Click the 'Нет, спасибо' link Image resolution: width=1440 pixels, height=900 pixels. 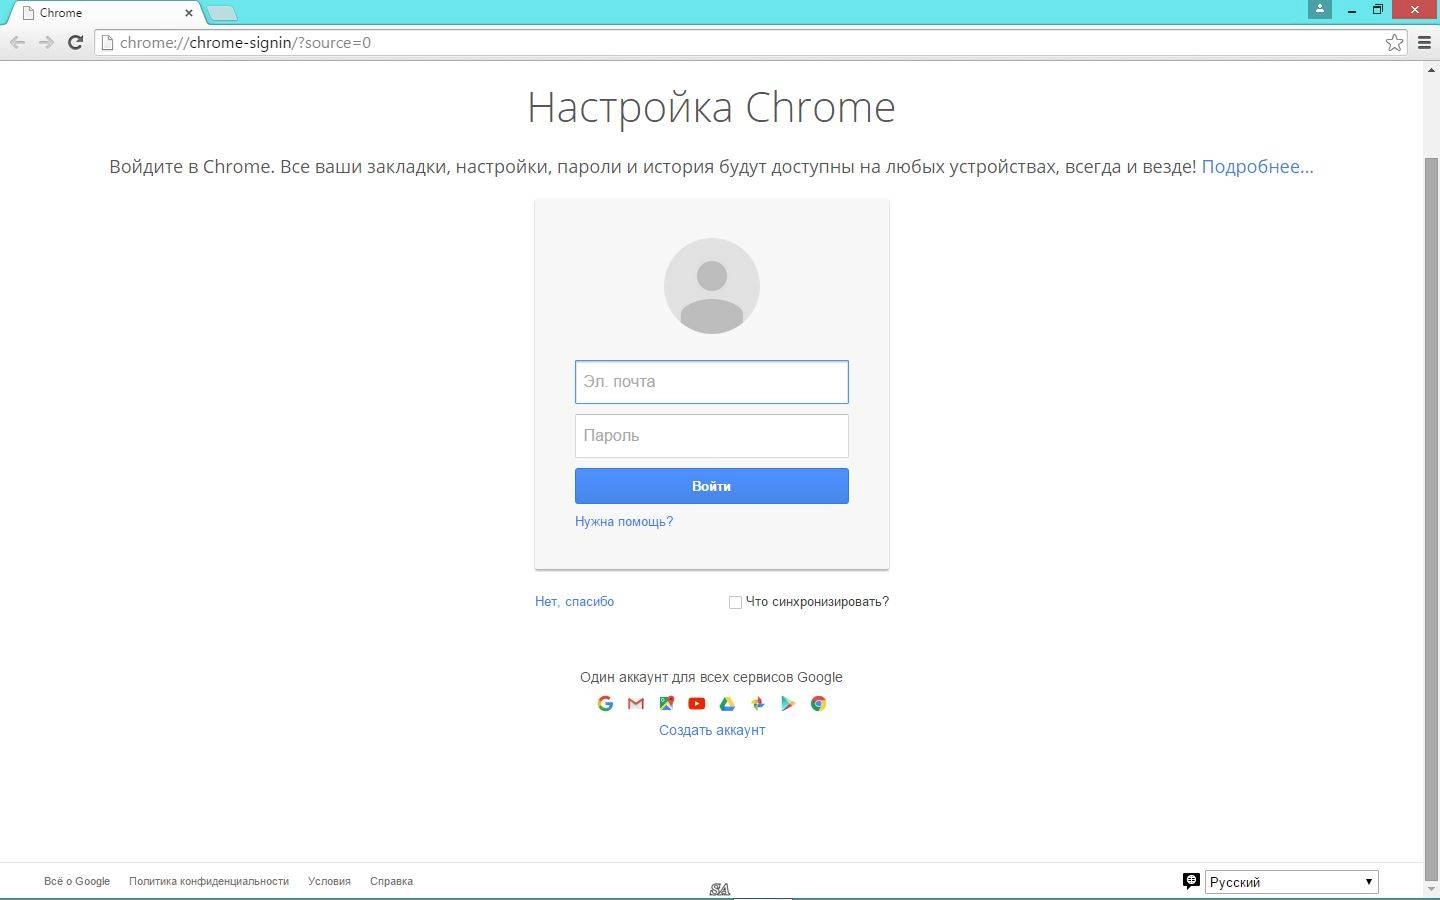click(x=574, y=601)
